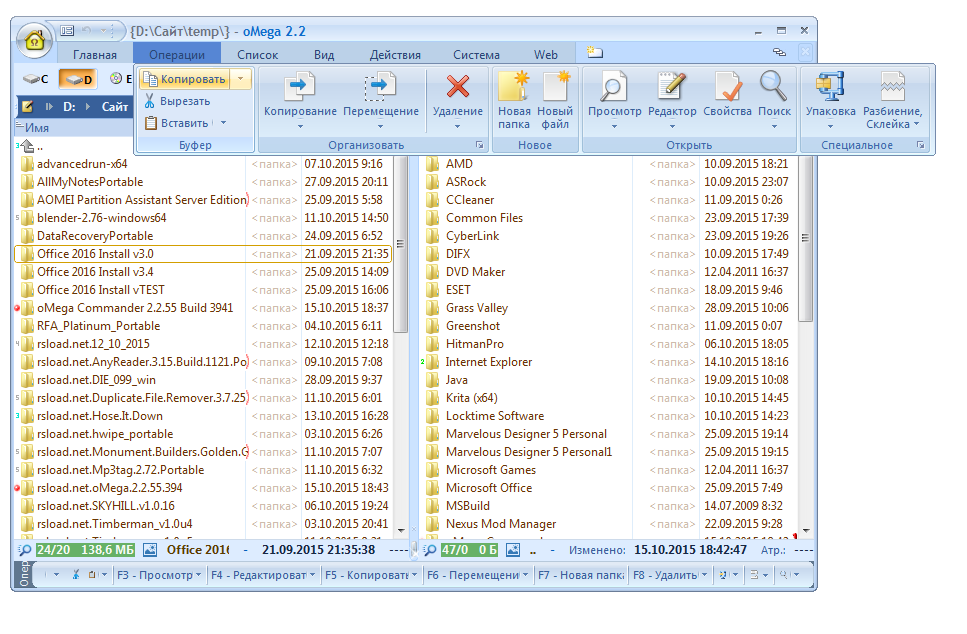Click quick access layout icon in title bar

pyautogui.click(x=67, y=30)
